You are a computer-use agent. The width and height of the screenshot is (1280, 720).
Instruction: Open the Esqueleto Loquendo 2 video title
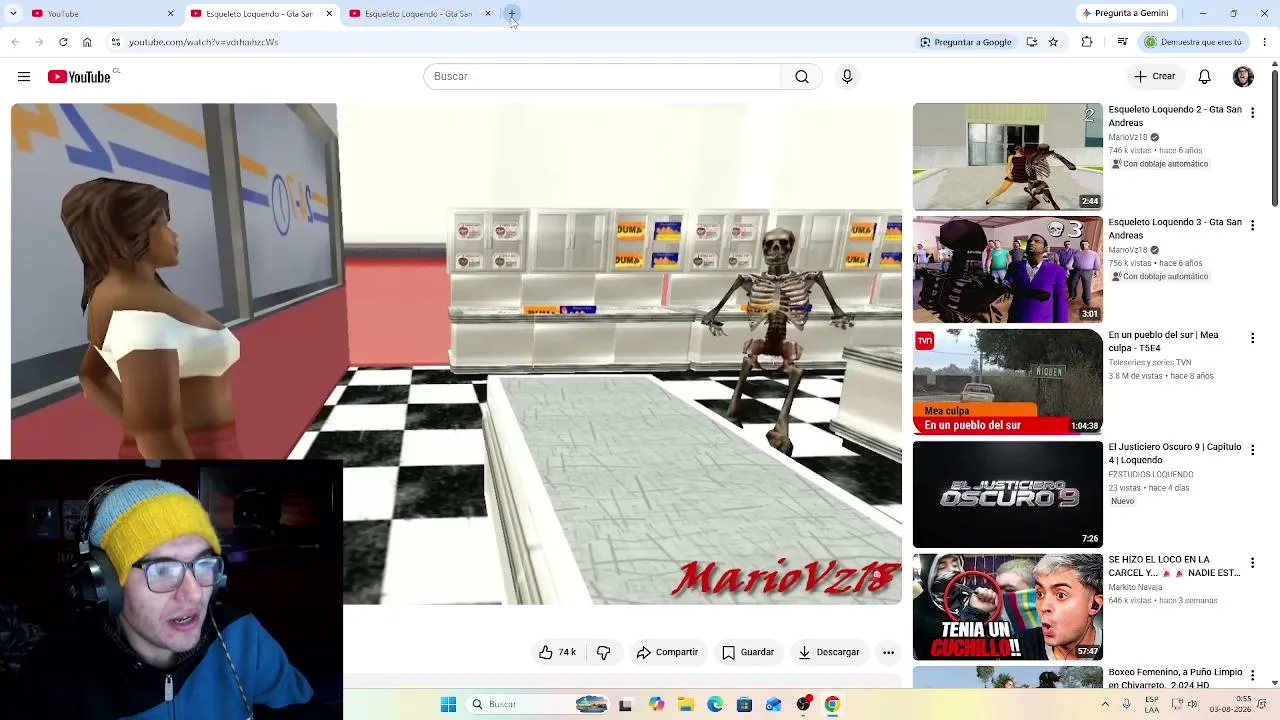1175,116
